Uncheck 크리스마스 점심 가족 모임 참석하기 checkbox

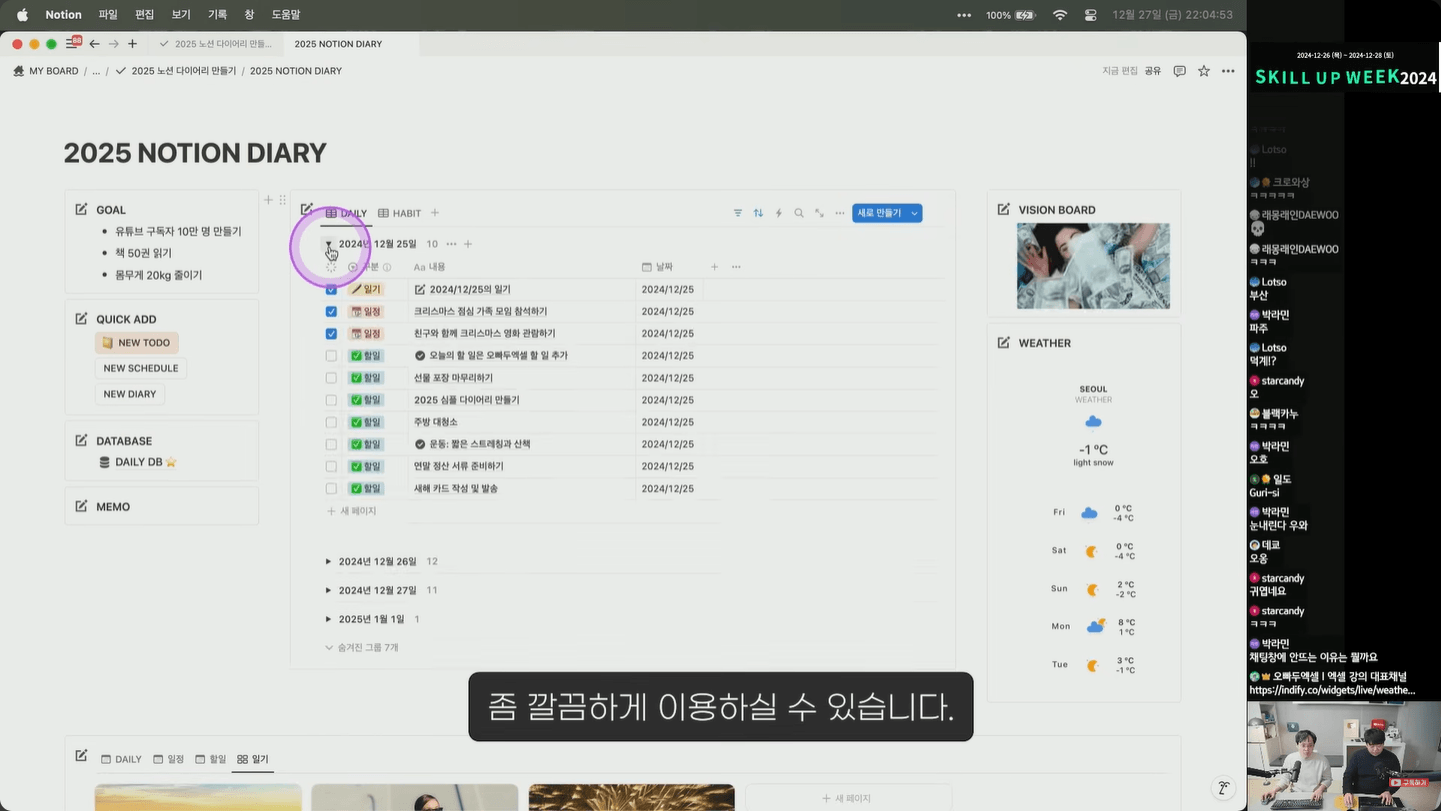[331, 311]
